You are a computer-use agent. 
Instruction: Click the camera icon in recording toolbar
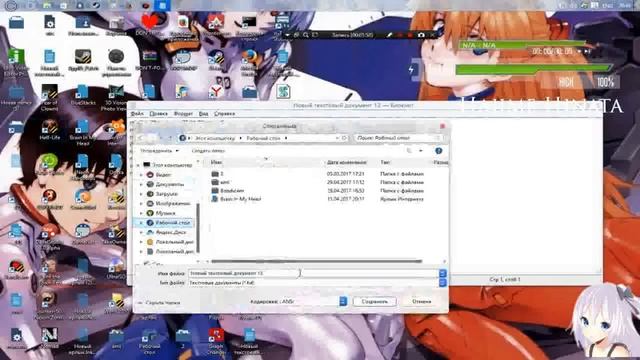[421, 36]
